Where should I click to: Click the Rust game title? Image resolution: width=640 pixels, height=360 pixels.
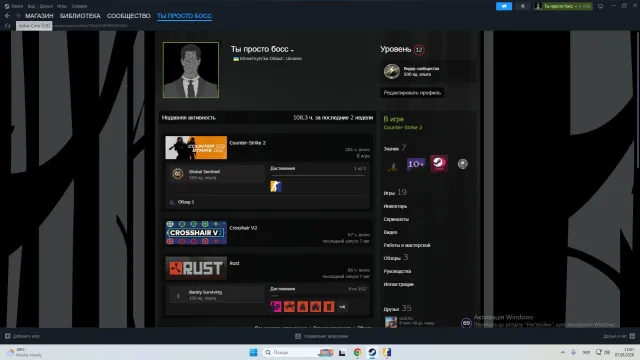(234, 263)
